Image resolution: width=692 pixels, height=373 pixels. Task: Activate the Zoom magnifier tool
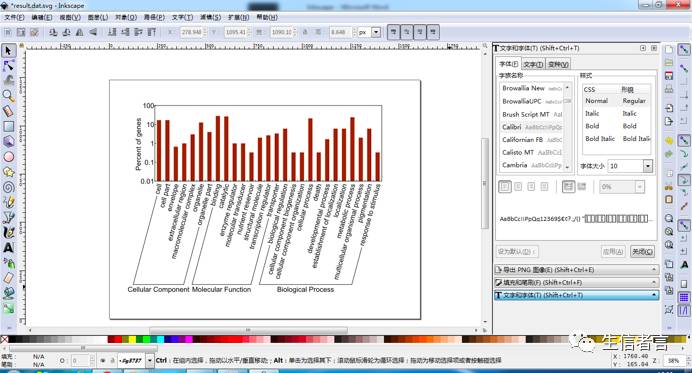(8, 96)
